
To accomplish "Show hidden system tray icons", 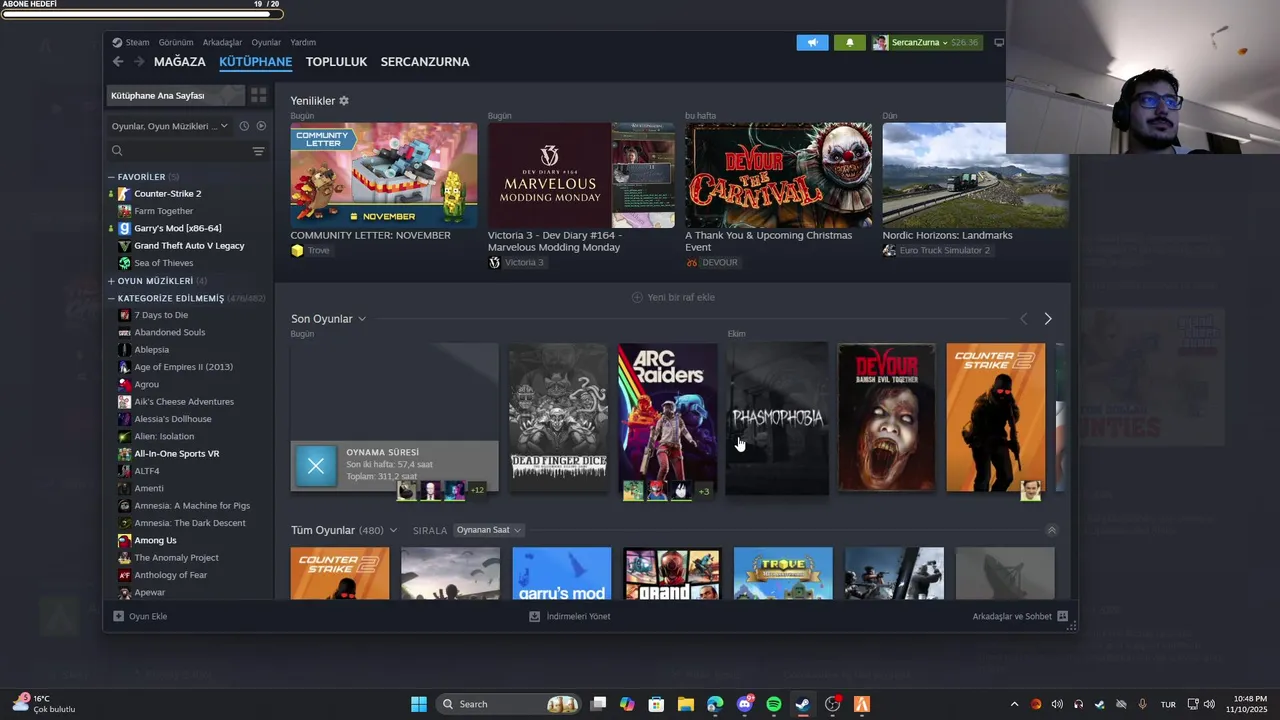I will point(1014,704).
